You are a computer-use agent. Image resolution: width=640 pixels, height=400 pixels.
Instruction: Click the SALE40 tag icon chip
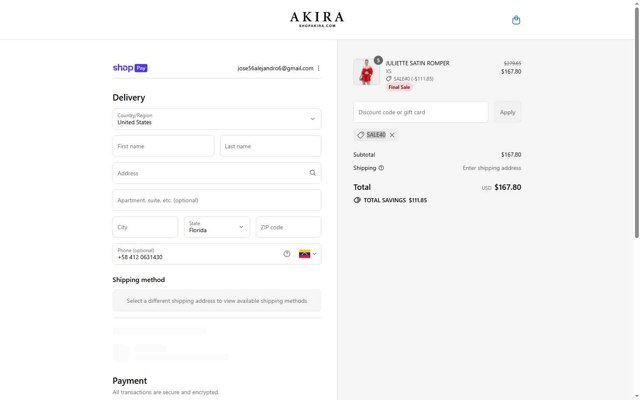tap(376, 135)
